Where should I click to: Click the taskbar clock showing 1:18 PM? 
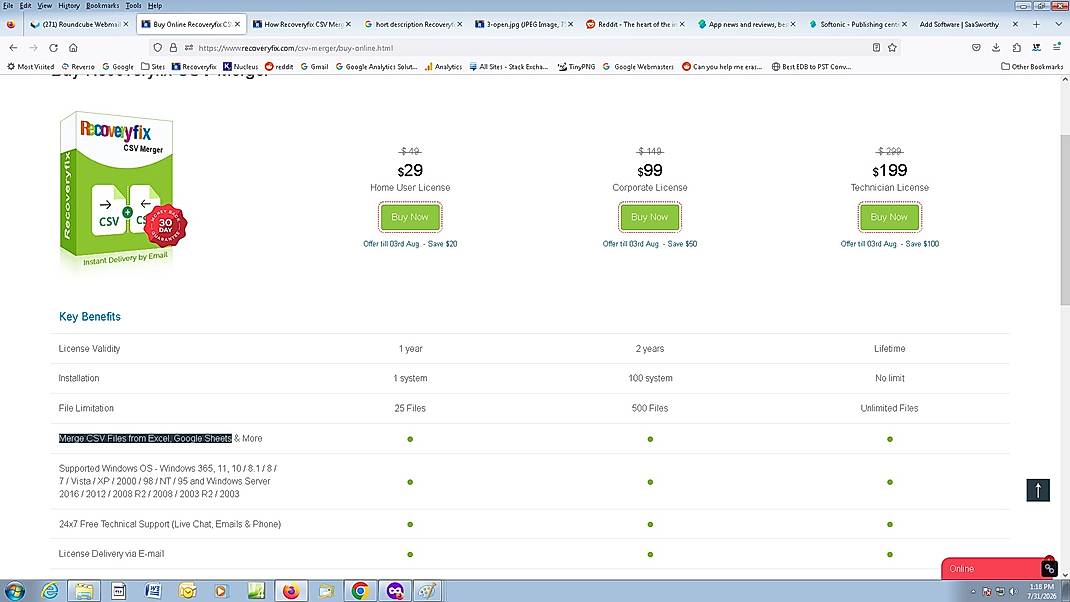coord(1042,591)
